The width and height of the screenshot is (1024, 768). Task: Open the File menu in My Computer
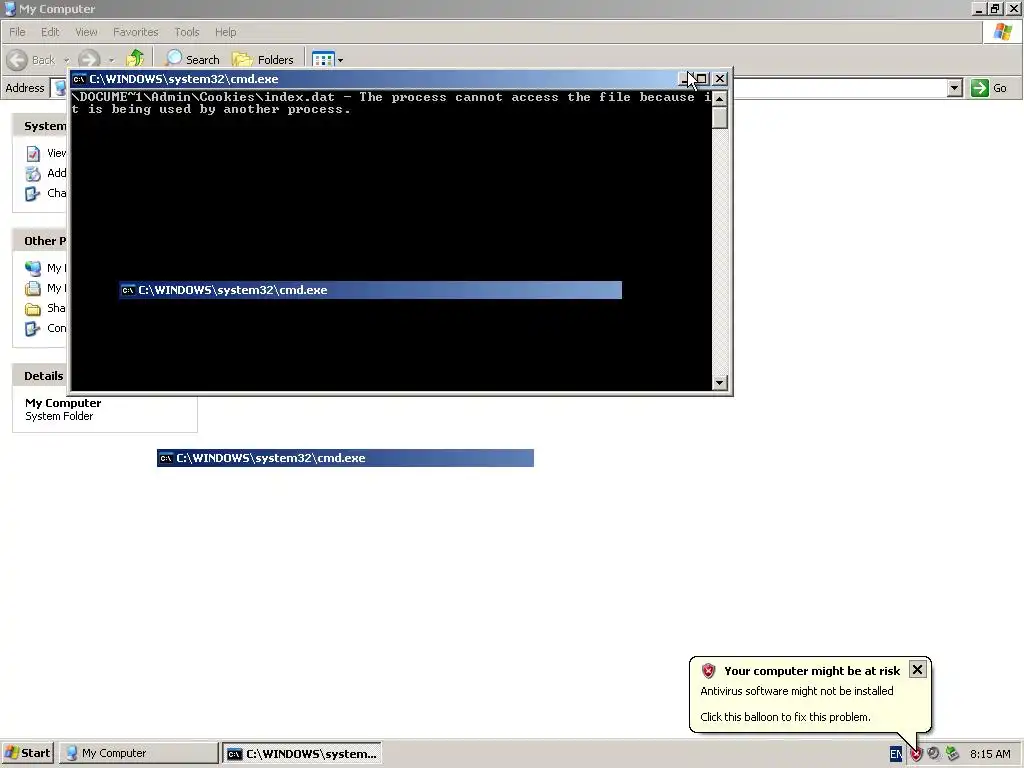[x=17, y=32]
